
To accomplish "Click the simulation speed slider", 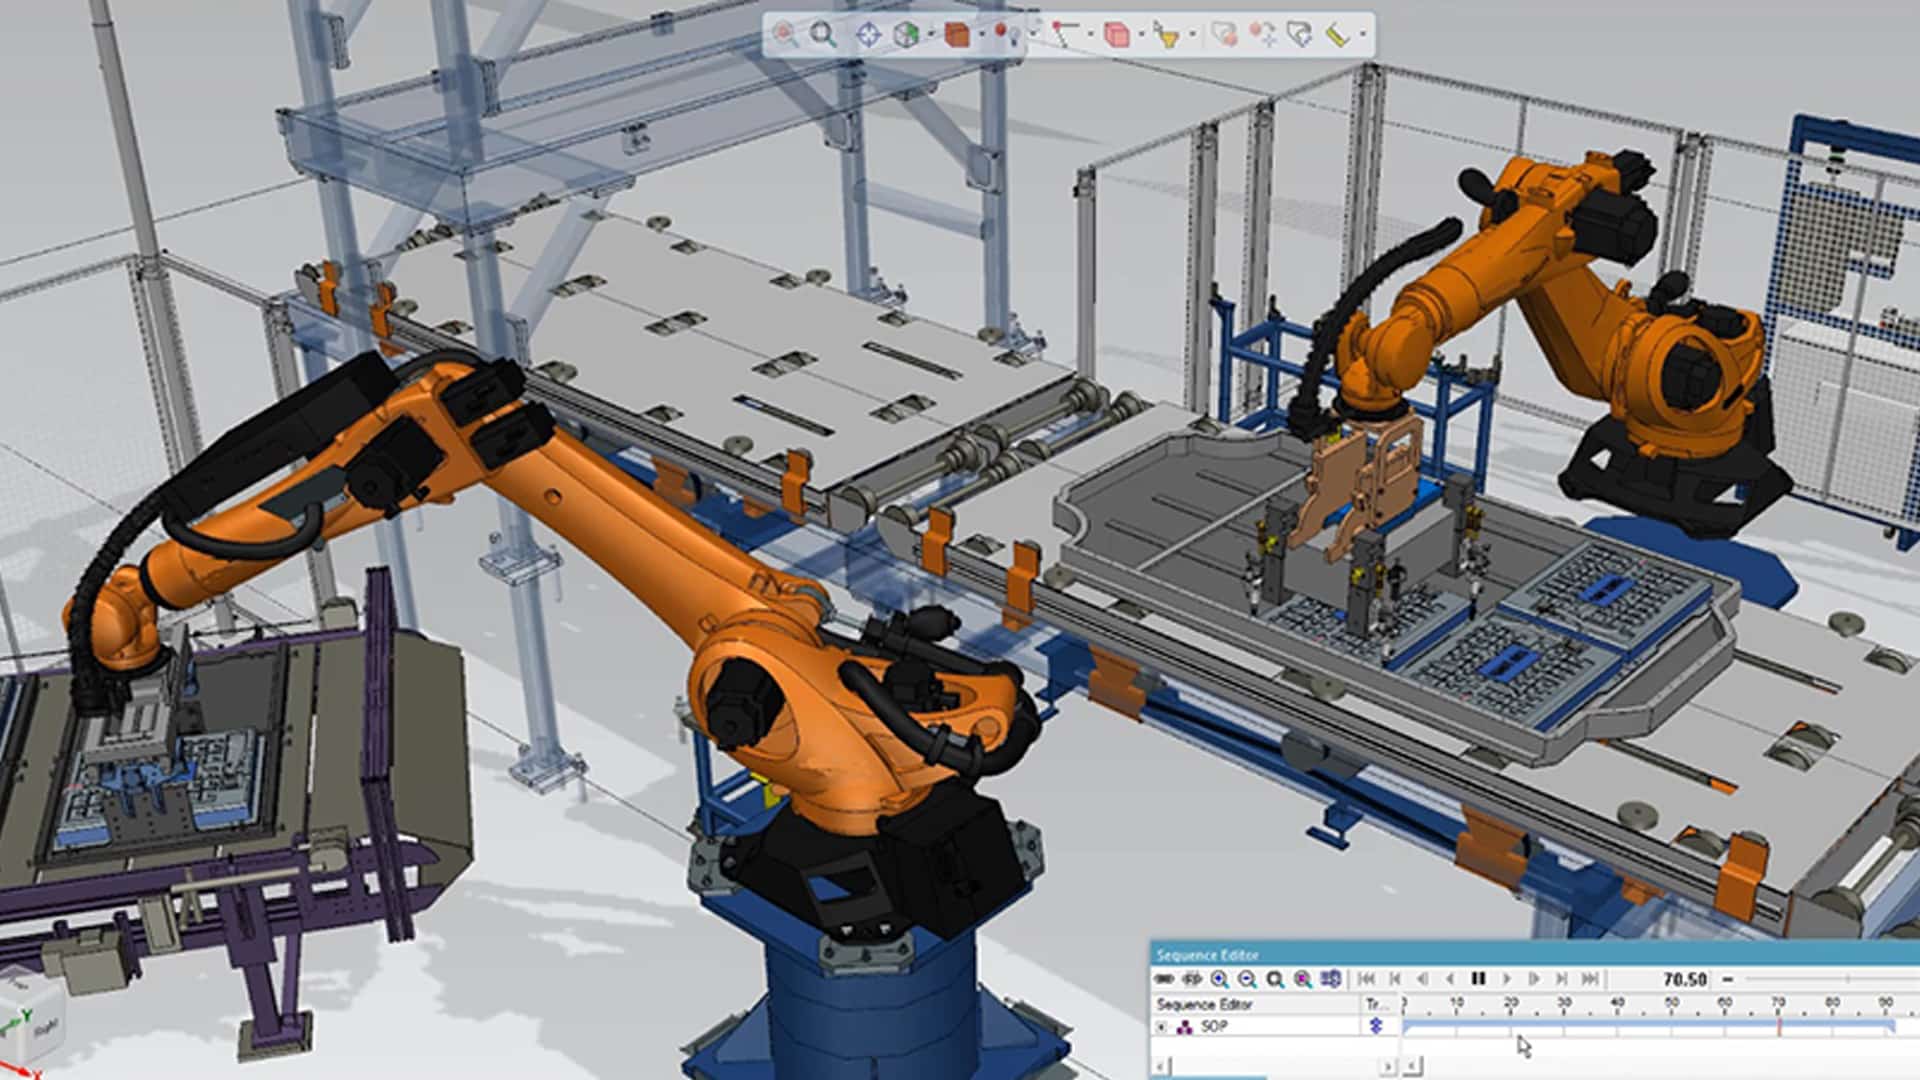I will coord(1846,979).
